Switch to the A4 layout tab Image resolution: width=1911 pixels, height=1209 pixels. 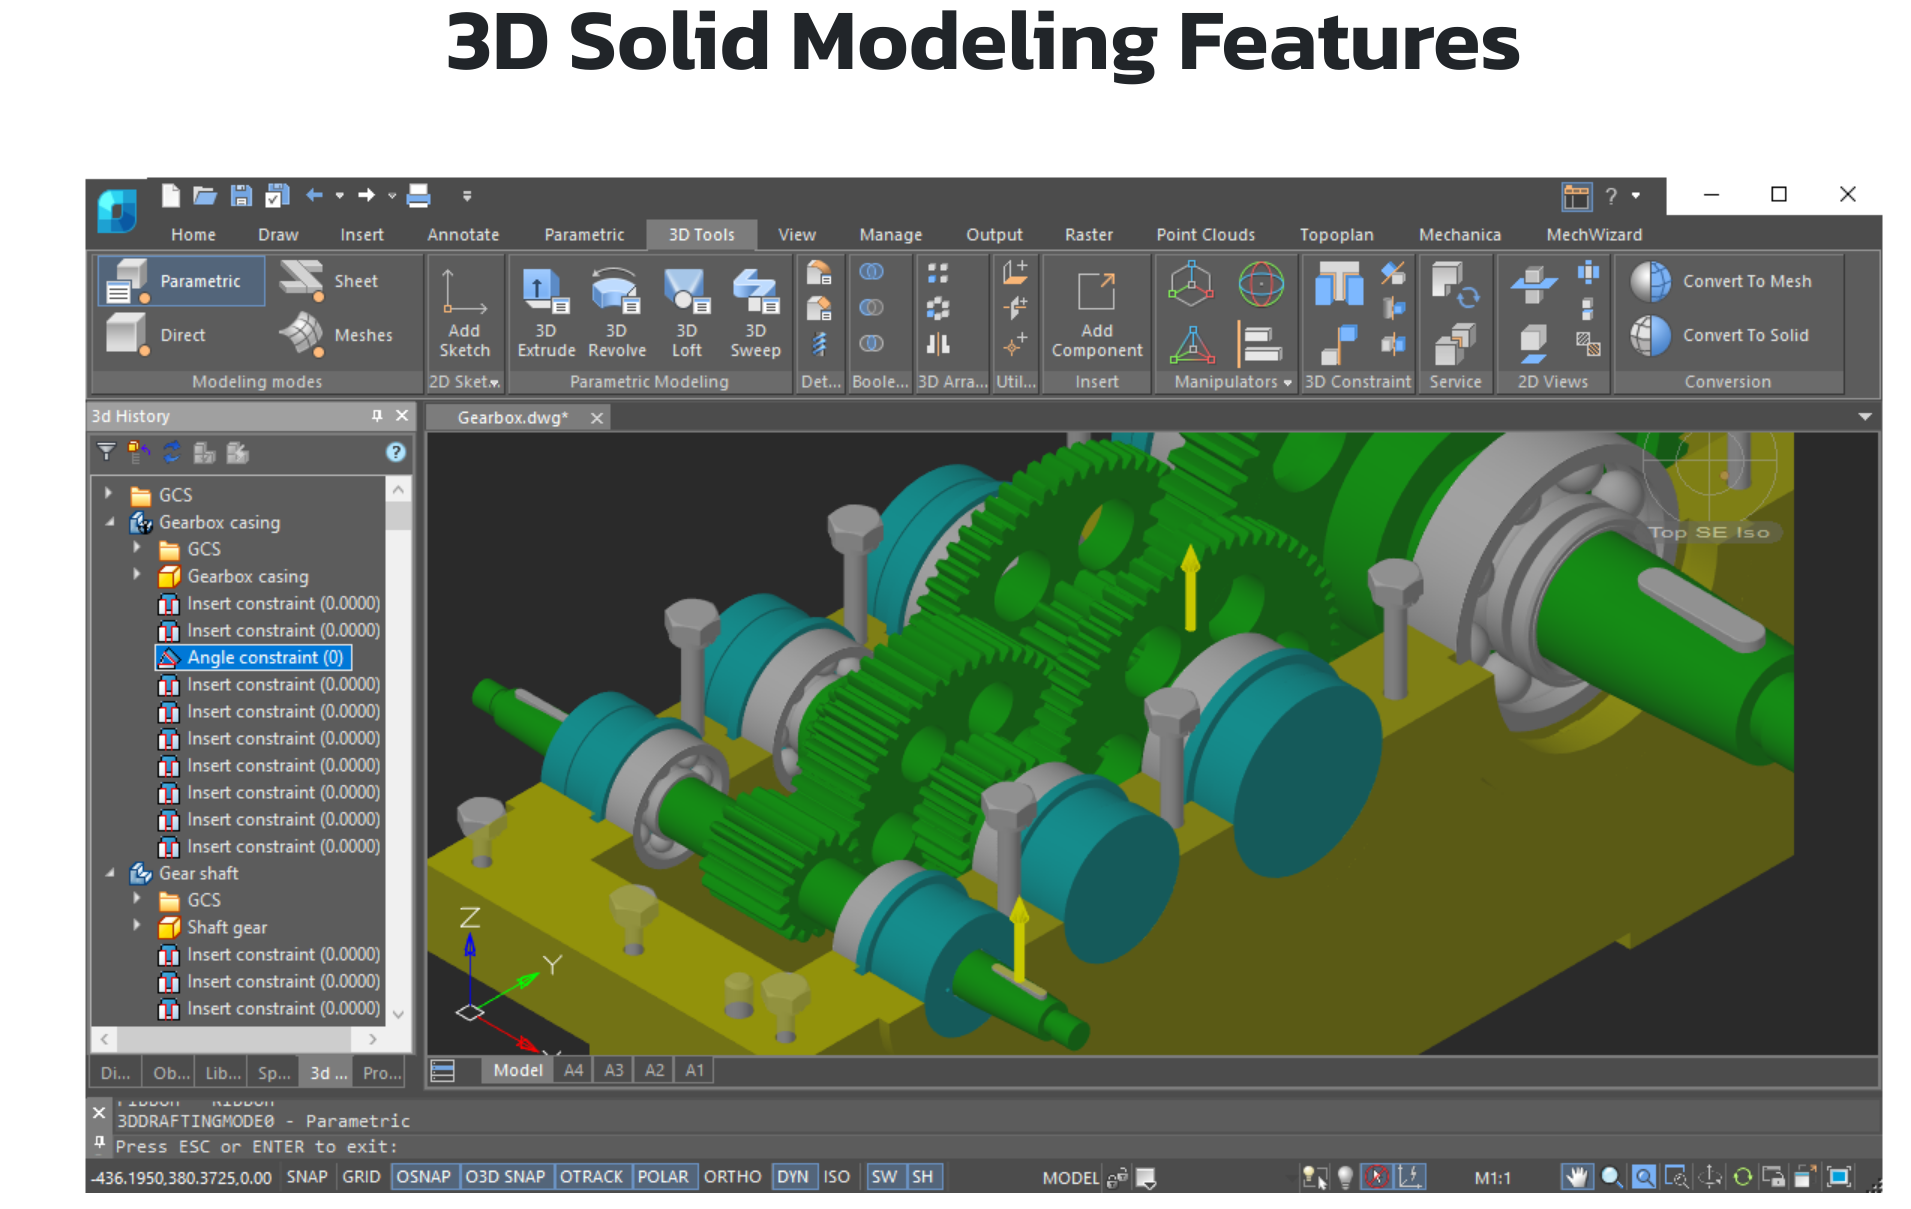[573, 1070]
